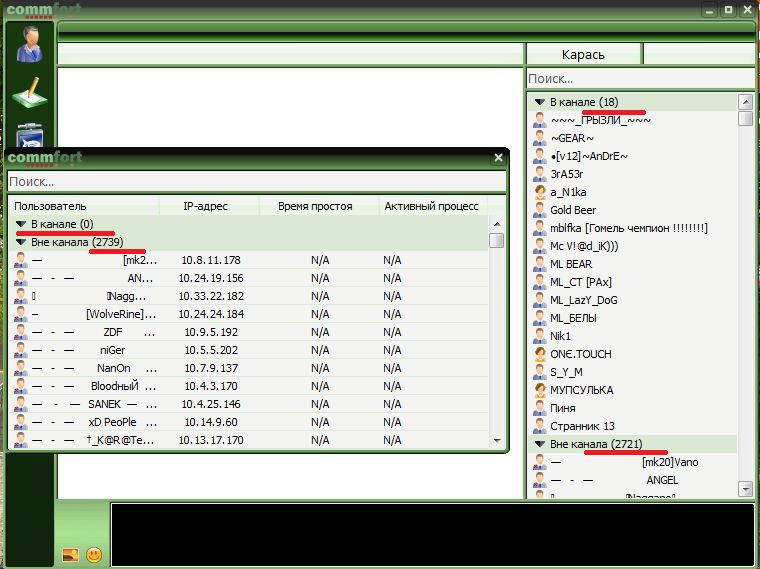This screenshot has width=760, height=569.
Task: Expand 'В канале (0)' in the popup list
Action: (x=20, y=225)
